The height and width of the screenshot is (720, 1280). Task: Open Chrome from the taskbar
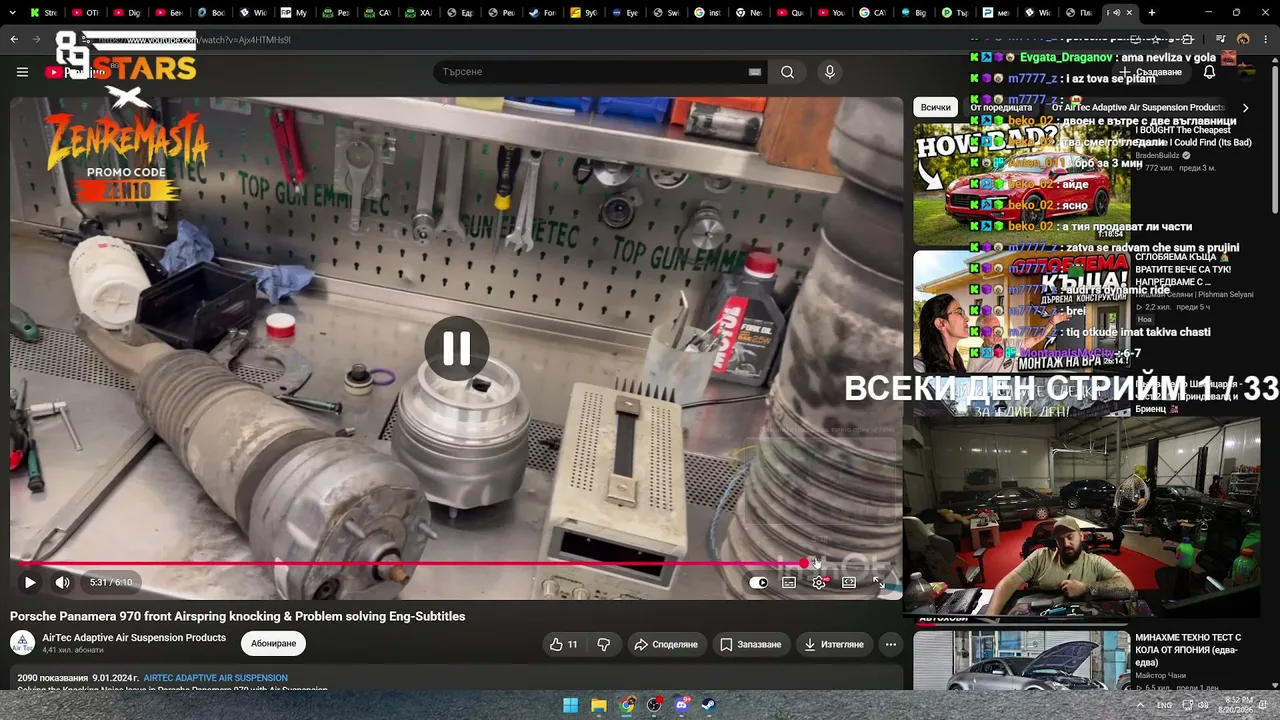click(626, 705)
